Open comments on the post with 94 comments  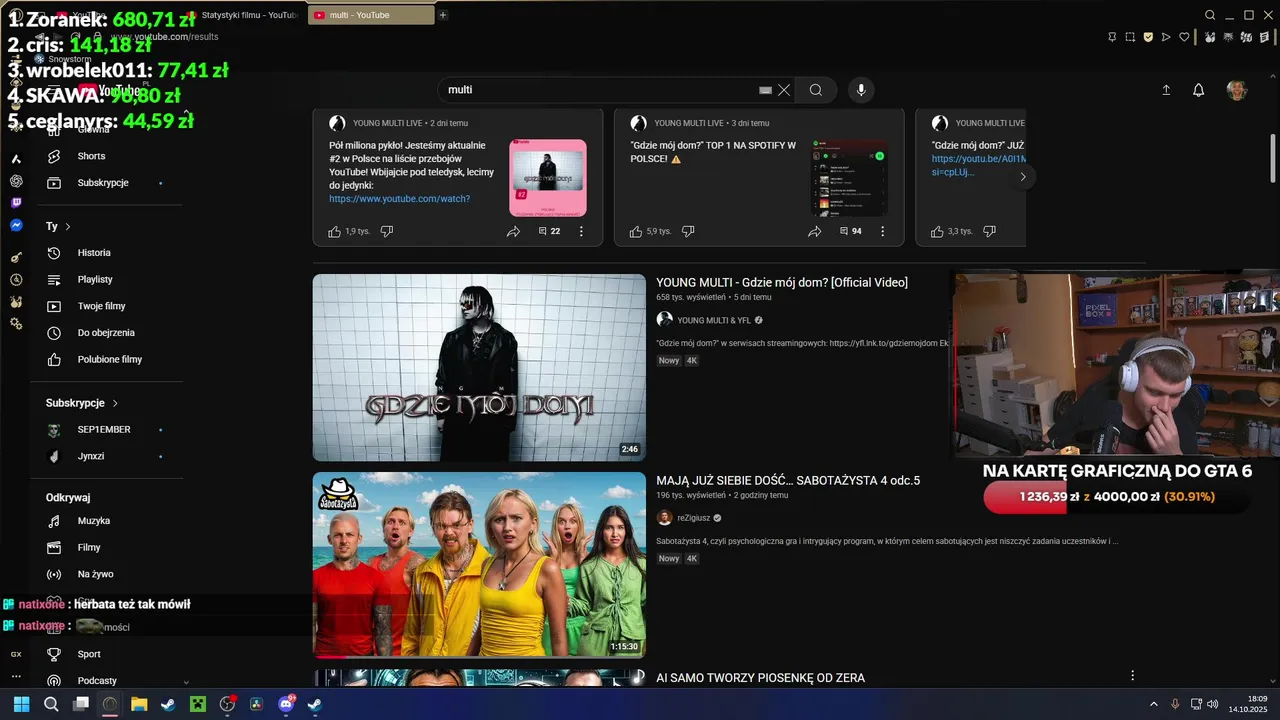[850, 231]
